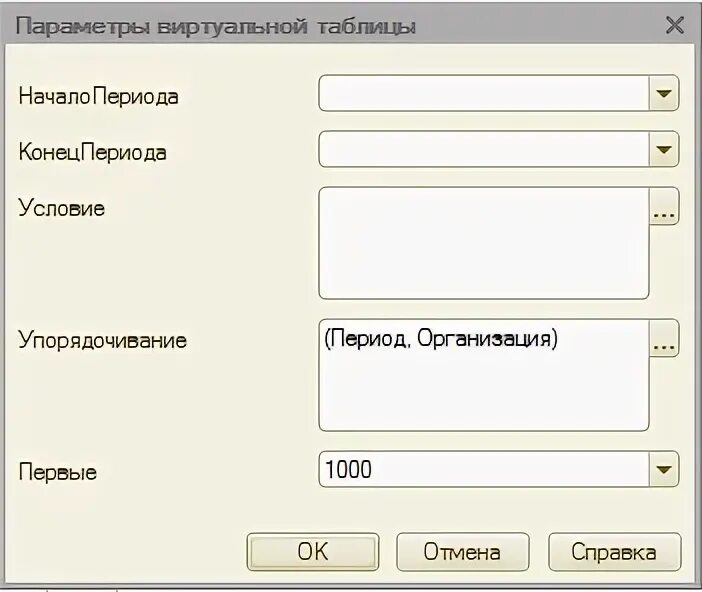Cancel using the Отмена button
The image size is (702, 592).
(462, 552)
